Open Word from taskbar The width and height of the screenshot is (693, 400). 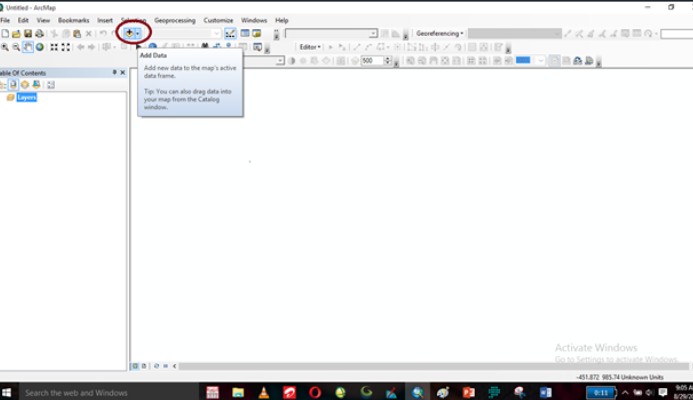pyautogui.click(x=545, y=392)
